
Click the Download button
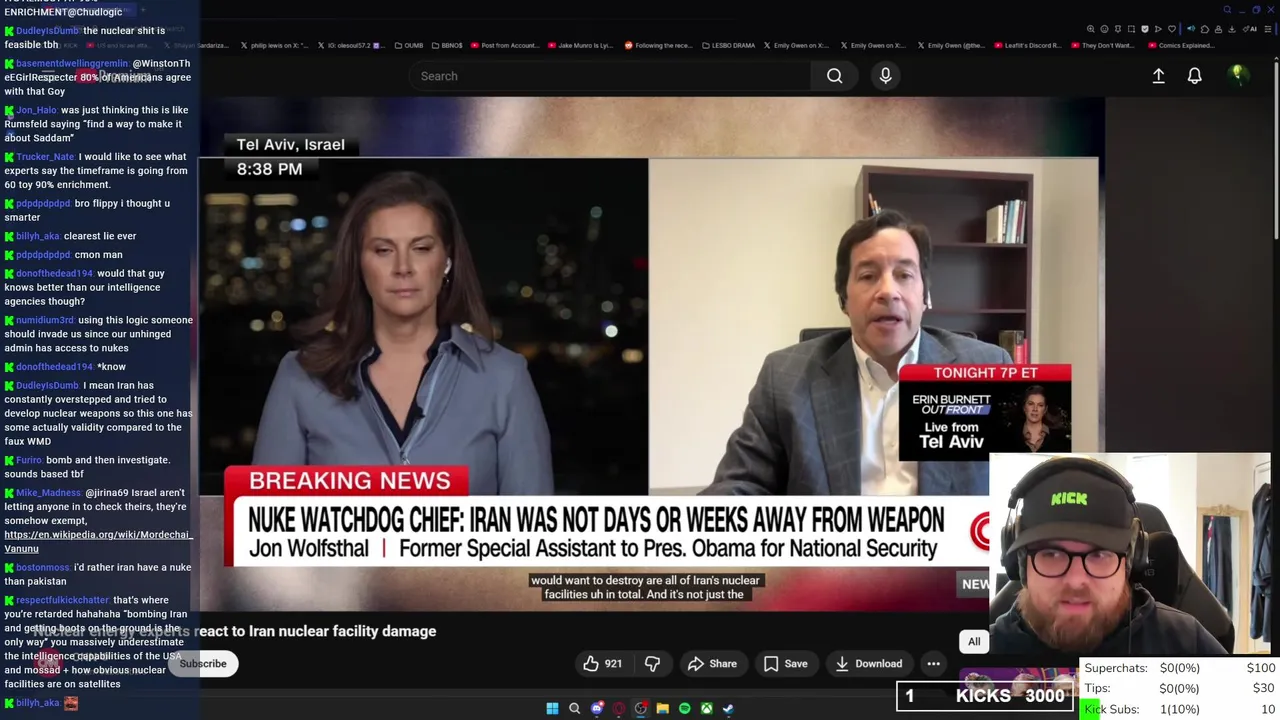tap(868, 663)
